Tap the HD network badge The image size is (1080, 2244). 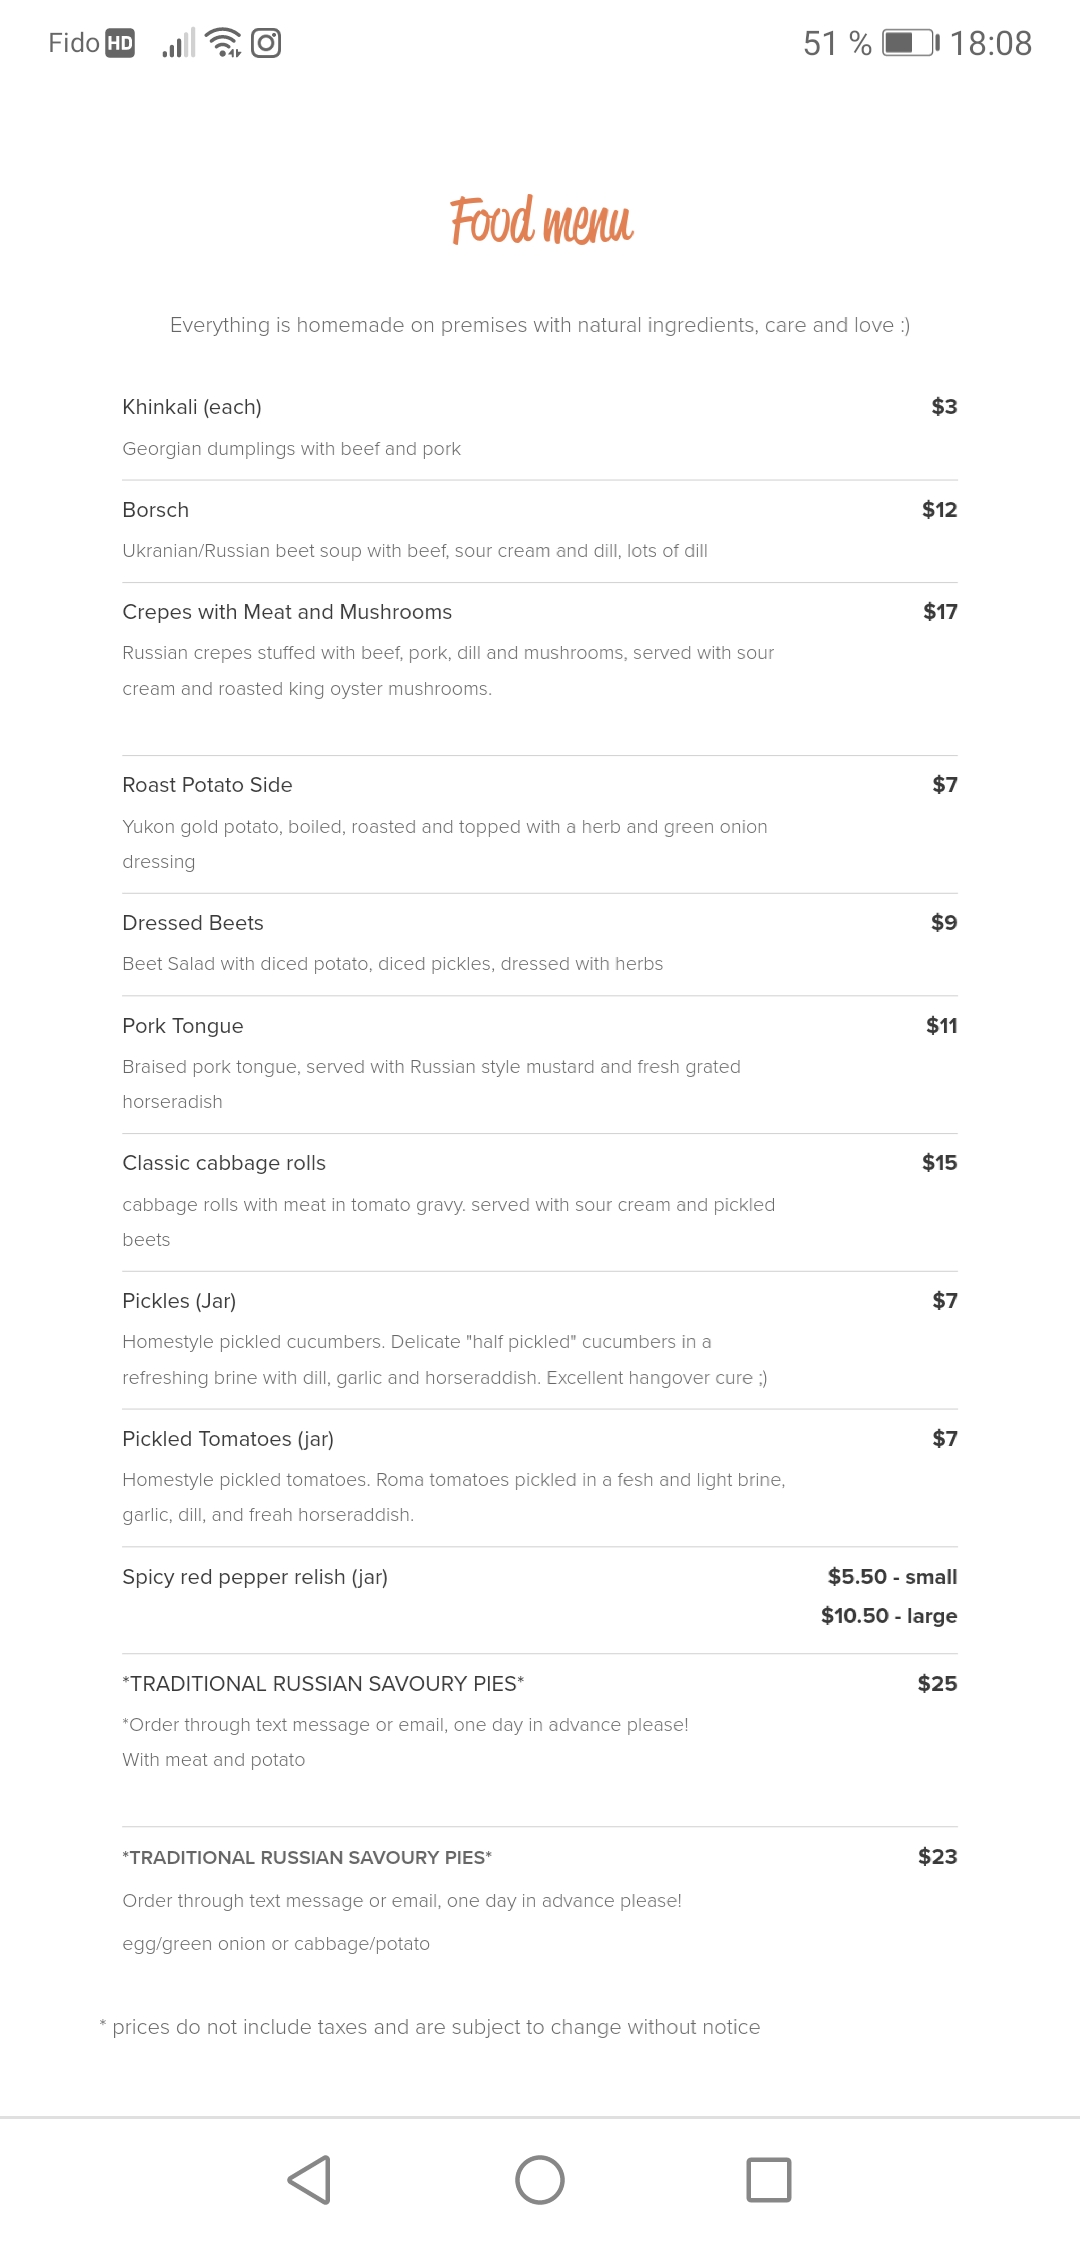[x=120, y=43]
